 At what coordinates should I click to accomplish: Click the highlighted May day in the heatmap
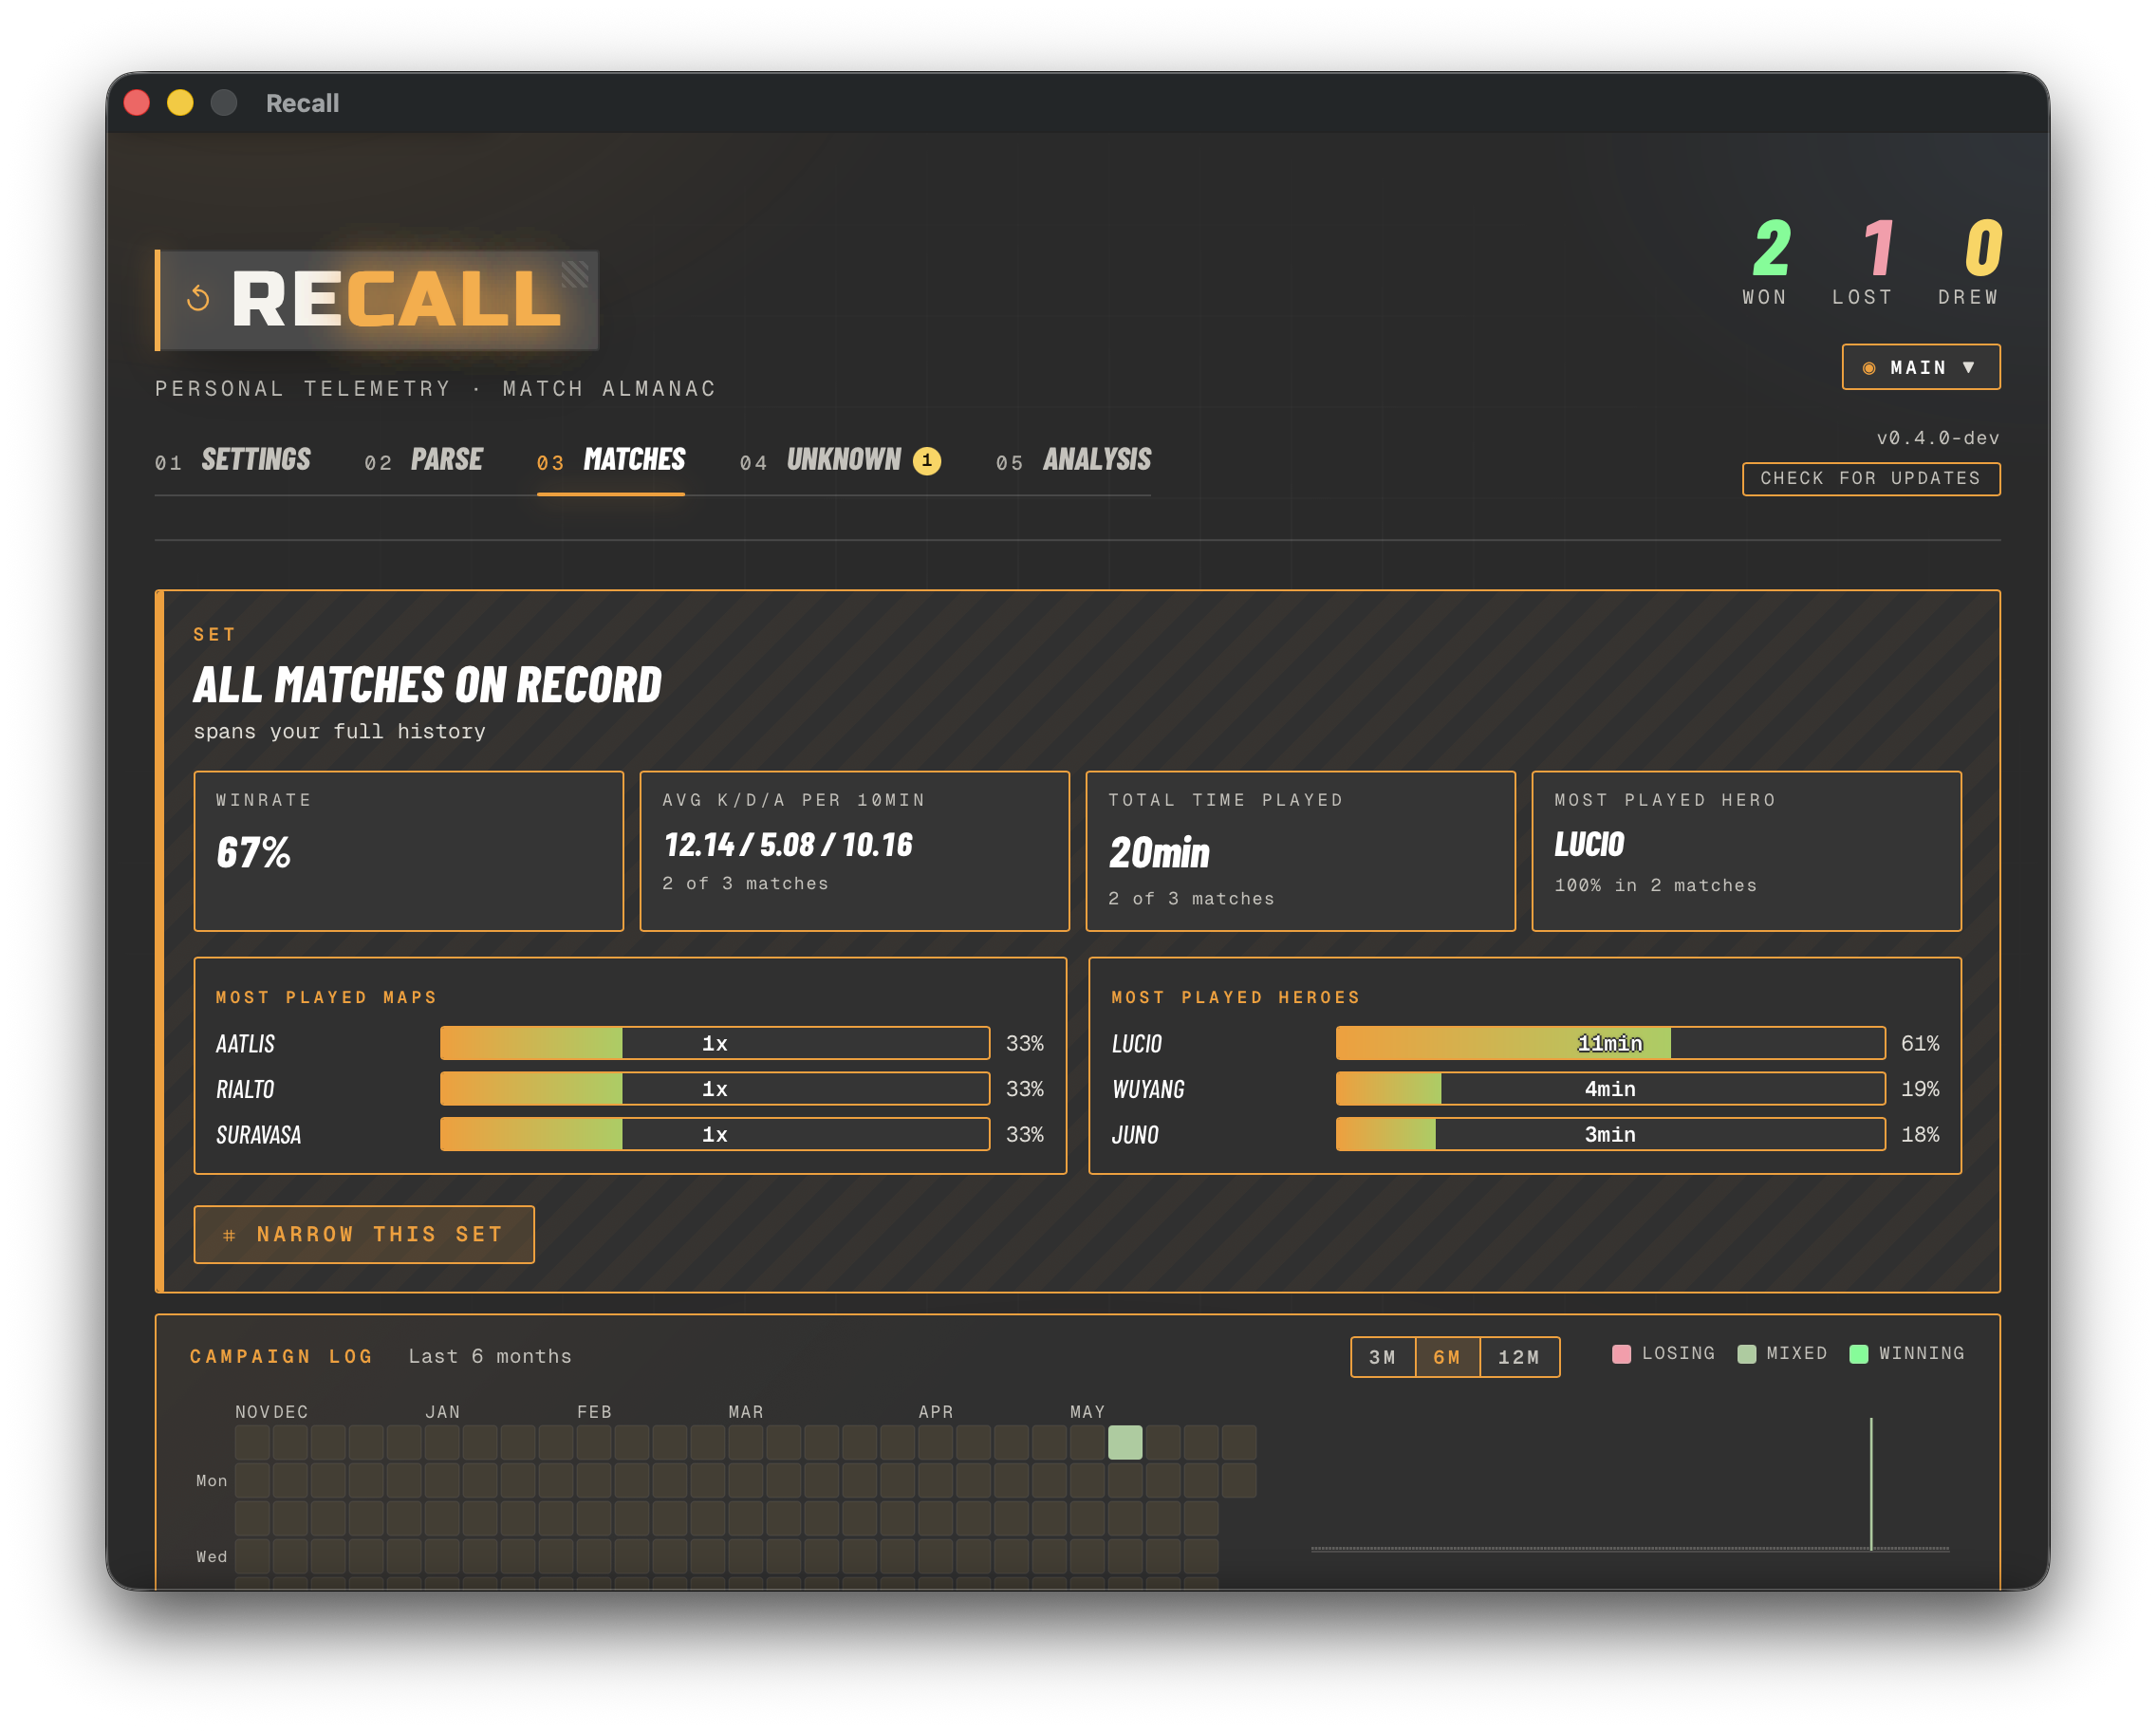(x=1124, y=1442)
